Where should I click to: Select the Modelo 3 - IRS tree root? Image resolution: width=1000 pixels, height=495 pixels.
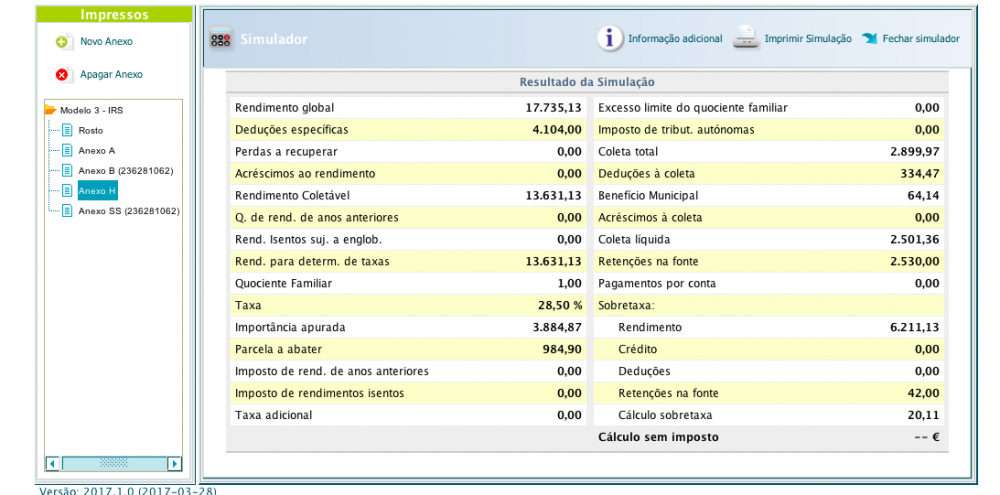tap(92, 110)
